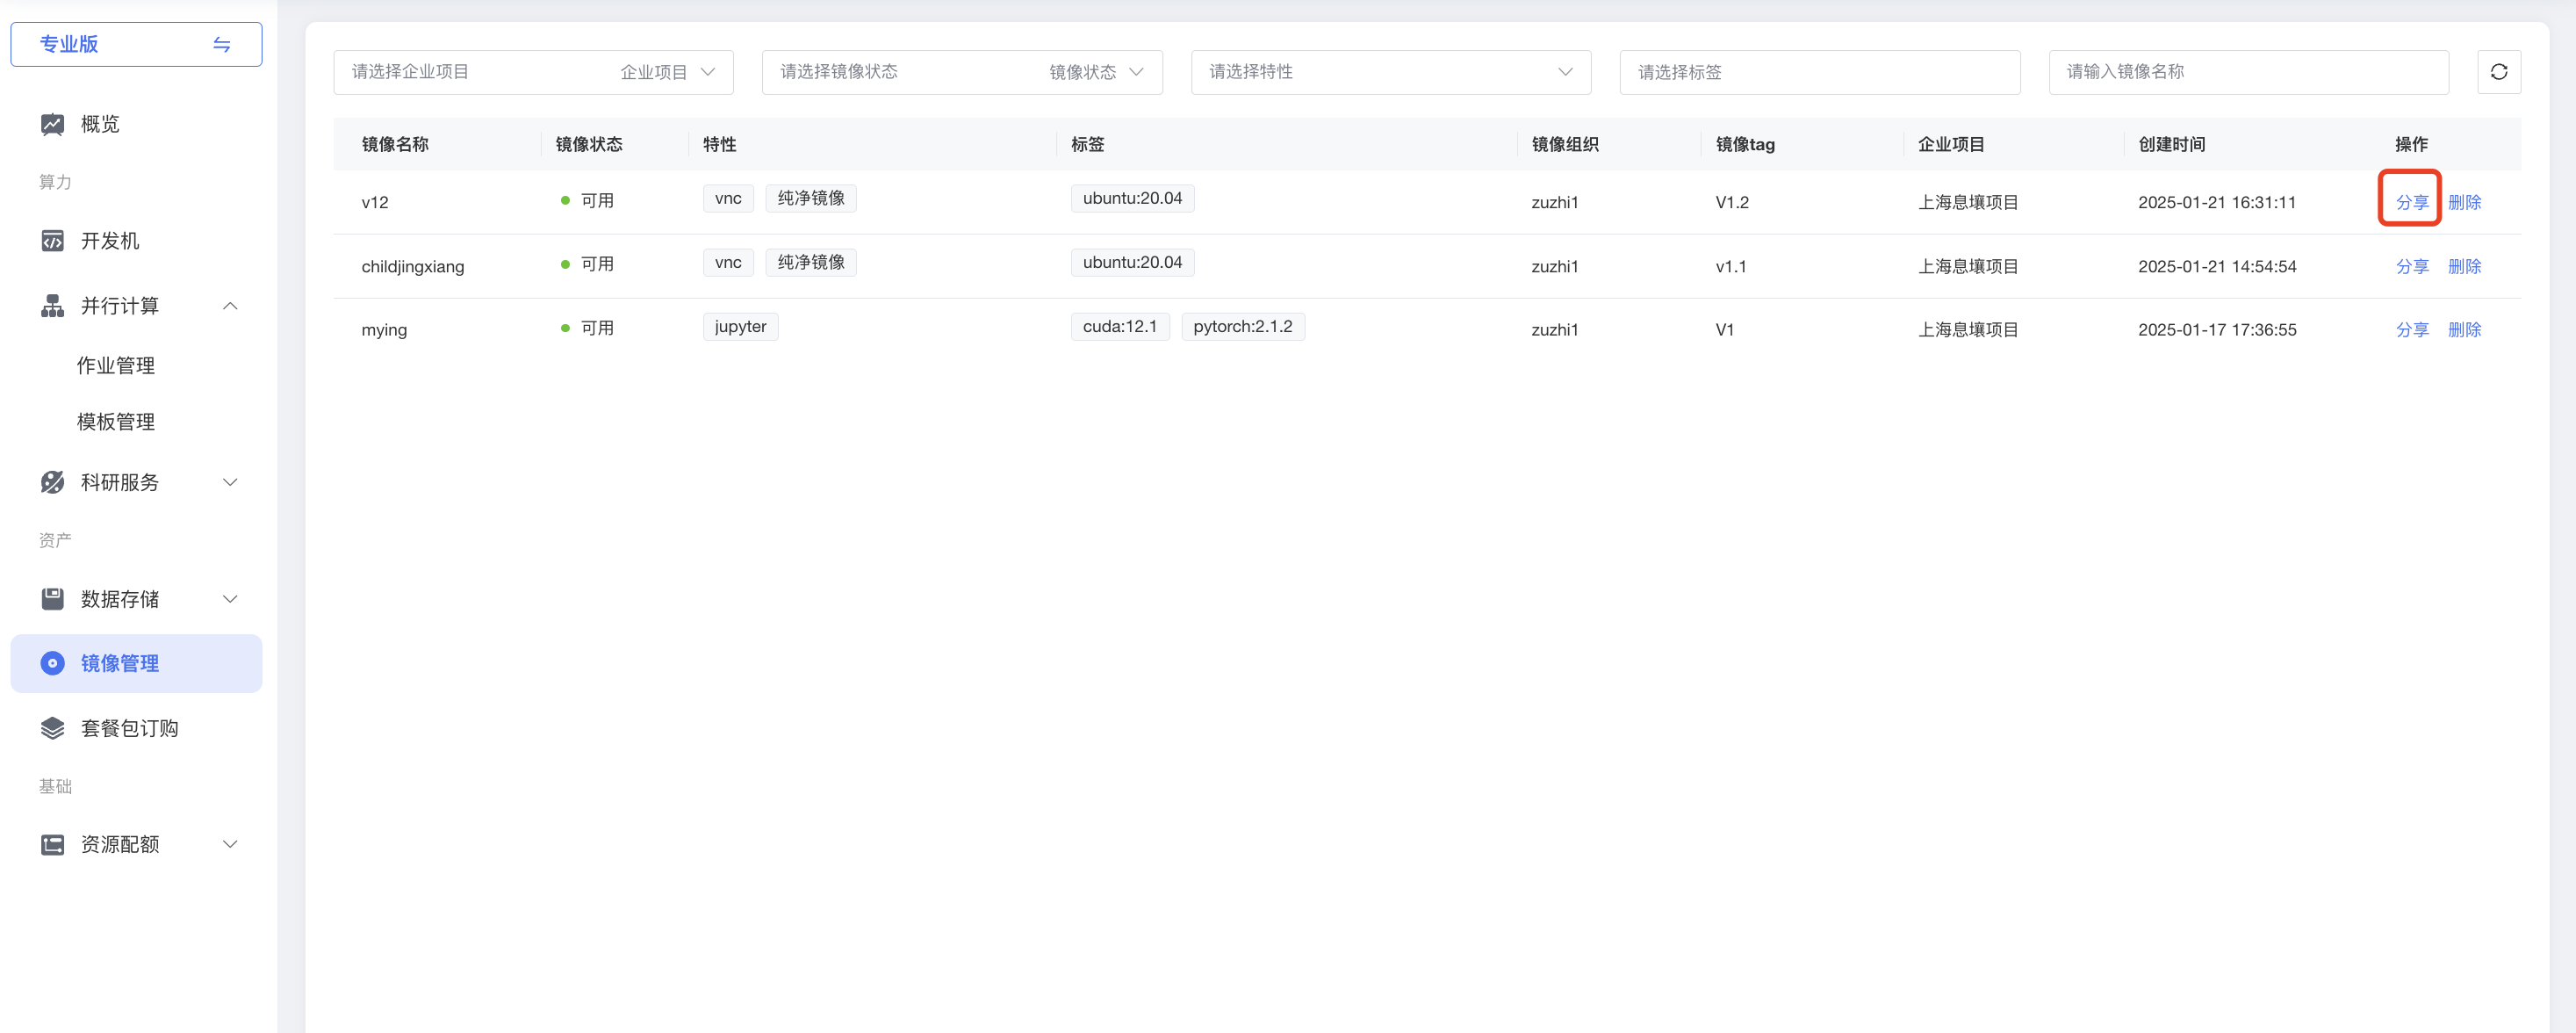The height and width of the screenshot is (1033, 2576).
Task: Click the 套餐包订购 layers icon
Action: point(52,728)
